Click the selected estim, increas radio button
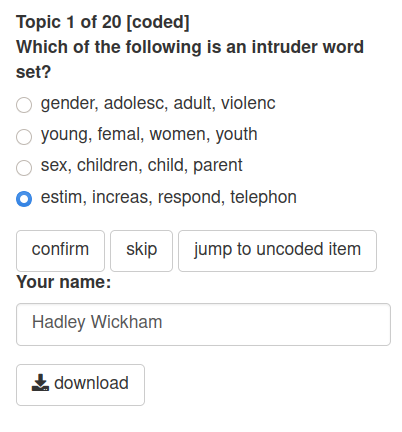 click(x=24, y=199)
